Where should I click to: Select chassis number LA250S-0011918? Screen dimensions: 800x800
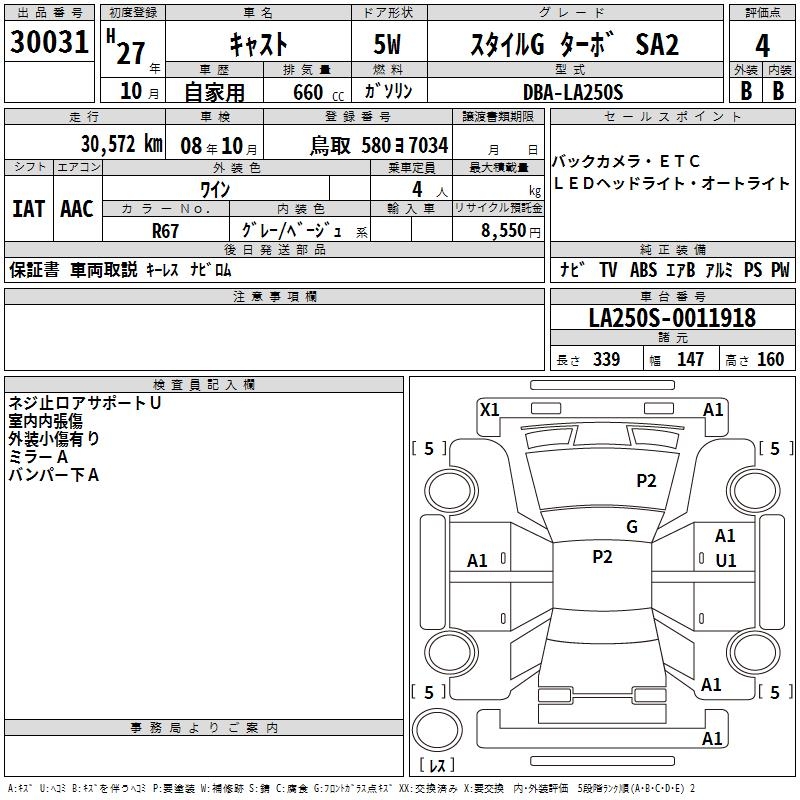[x=672, y=318]
